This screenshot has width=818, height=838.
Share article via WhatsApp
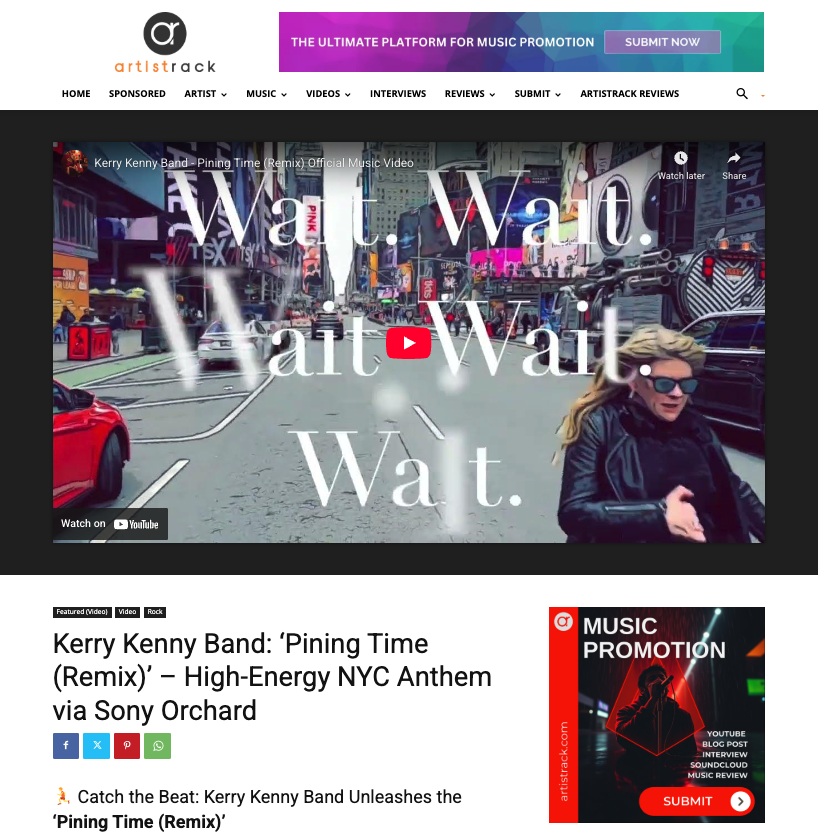[x=158, y=746]
